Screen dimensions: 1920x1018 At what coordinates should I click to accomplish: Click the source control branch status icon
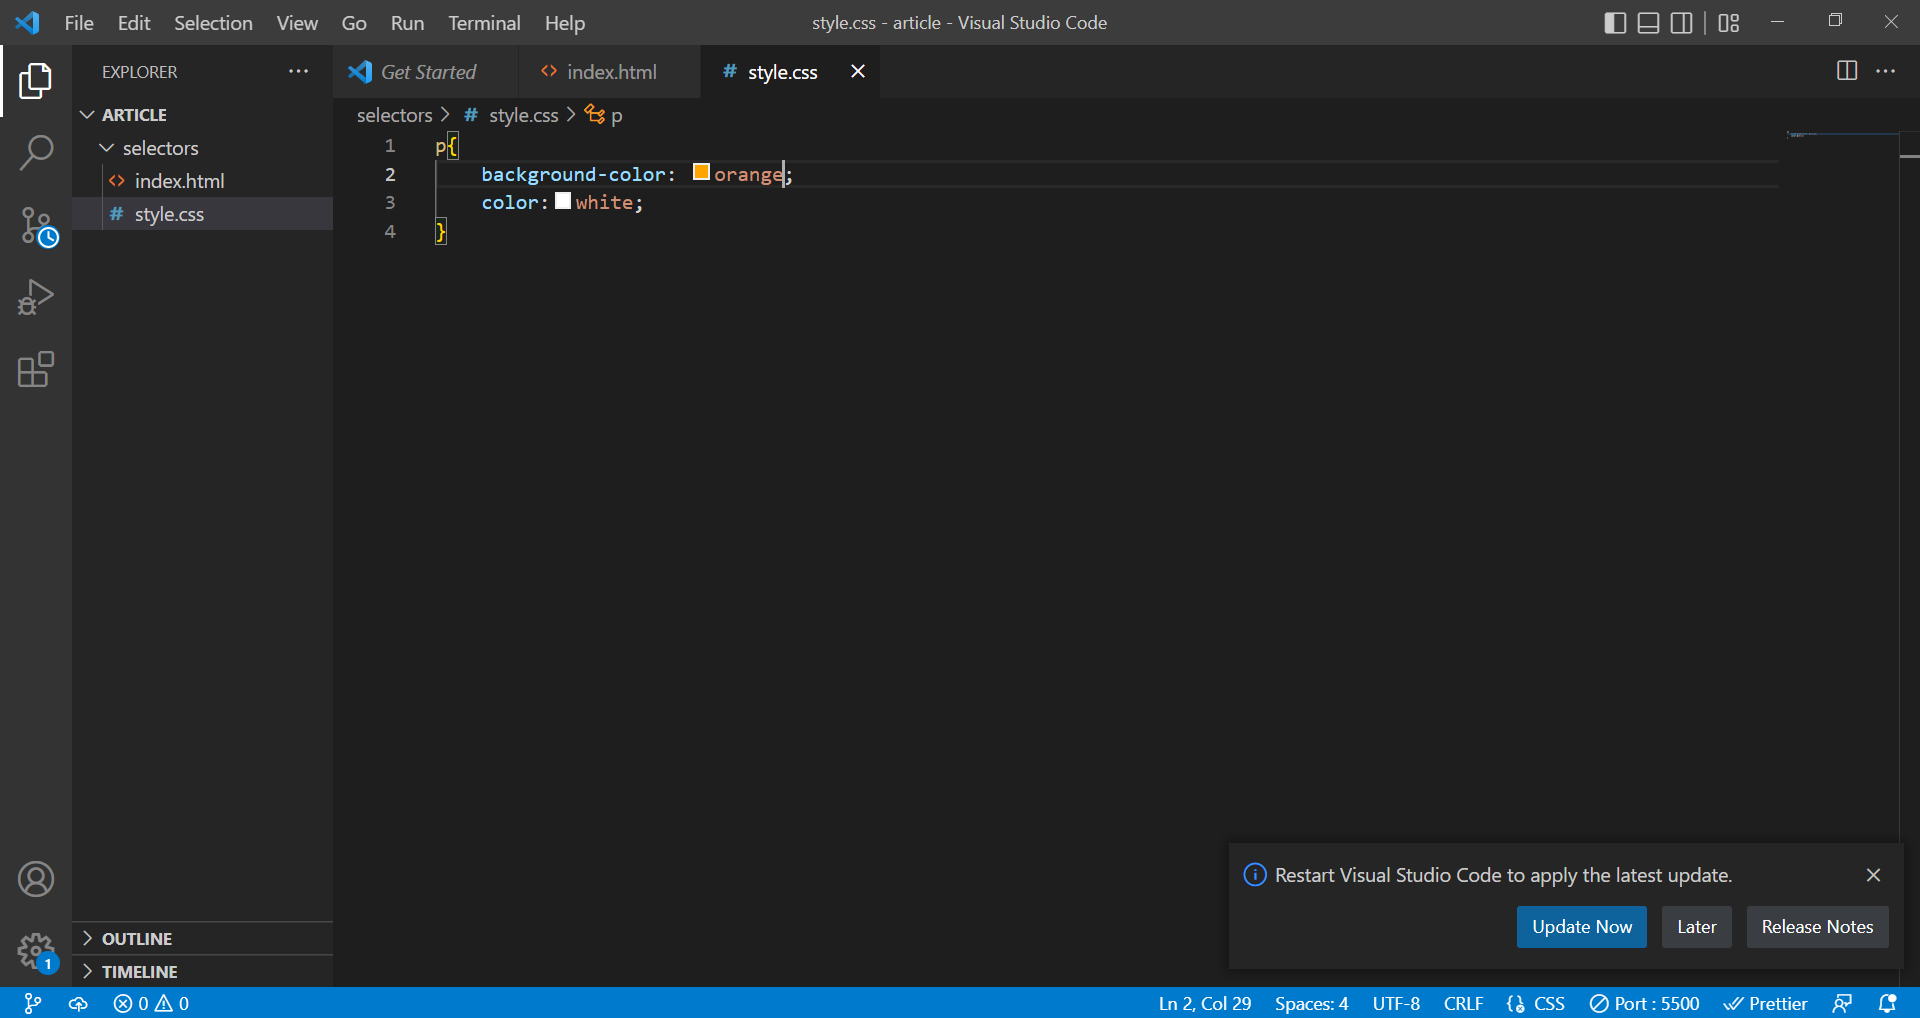pos(33,1003)
